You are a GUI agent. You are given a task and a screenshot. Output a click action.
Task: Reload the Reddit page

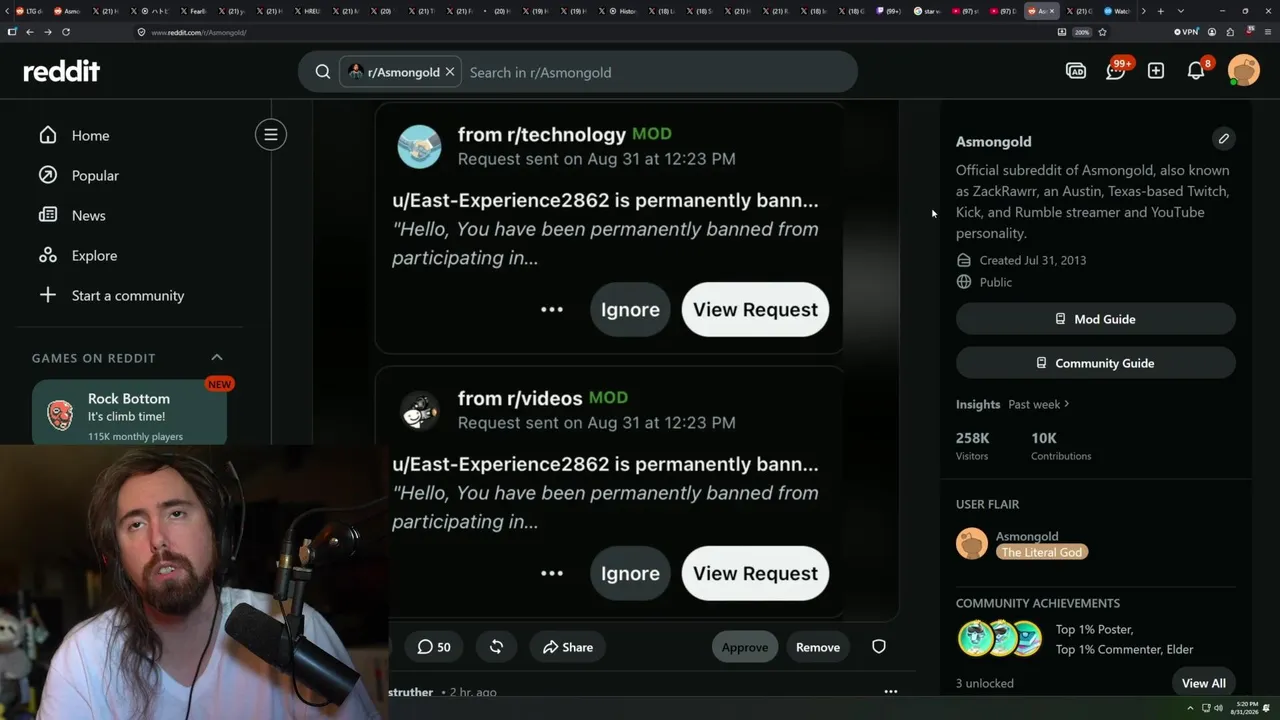point(66,32)
